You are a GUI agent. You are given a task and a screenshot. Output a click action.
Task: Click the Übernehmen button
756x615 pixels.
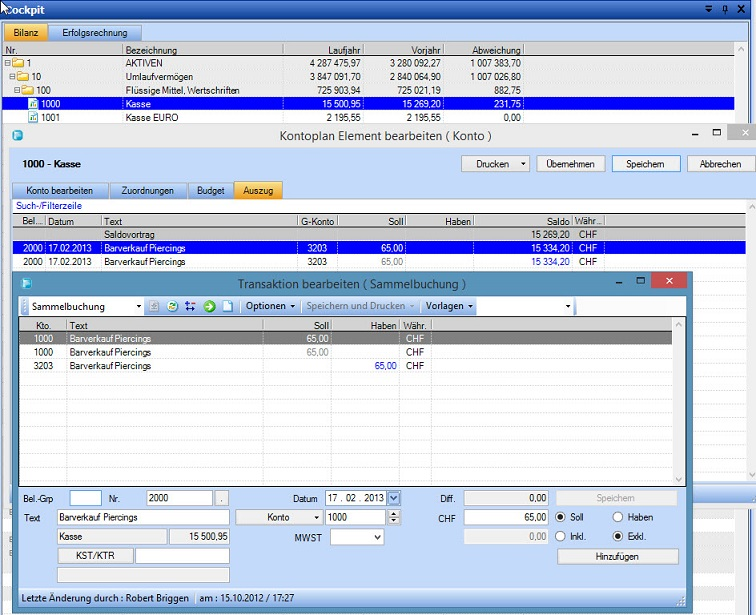click(x=572, y=164)
